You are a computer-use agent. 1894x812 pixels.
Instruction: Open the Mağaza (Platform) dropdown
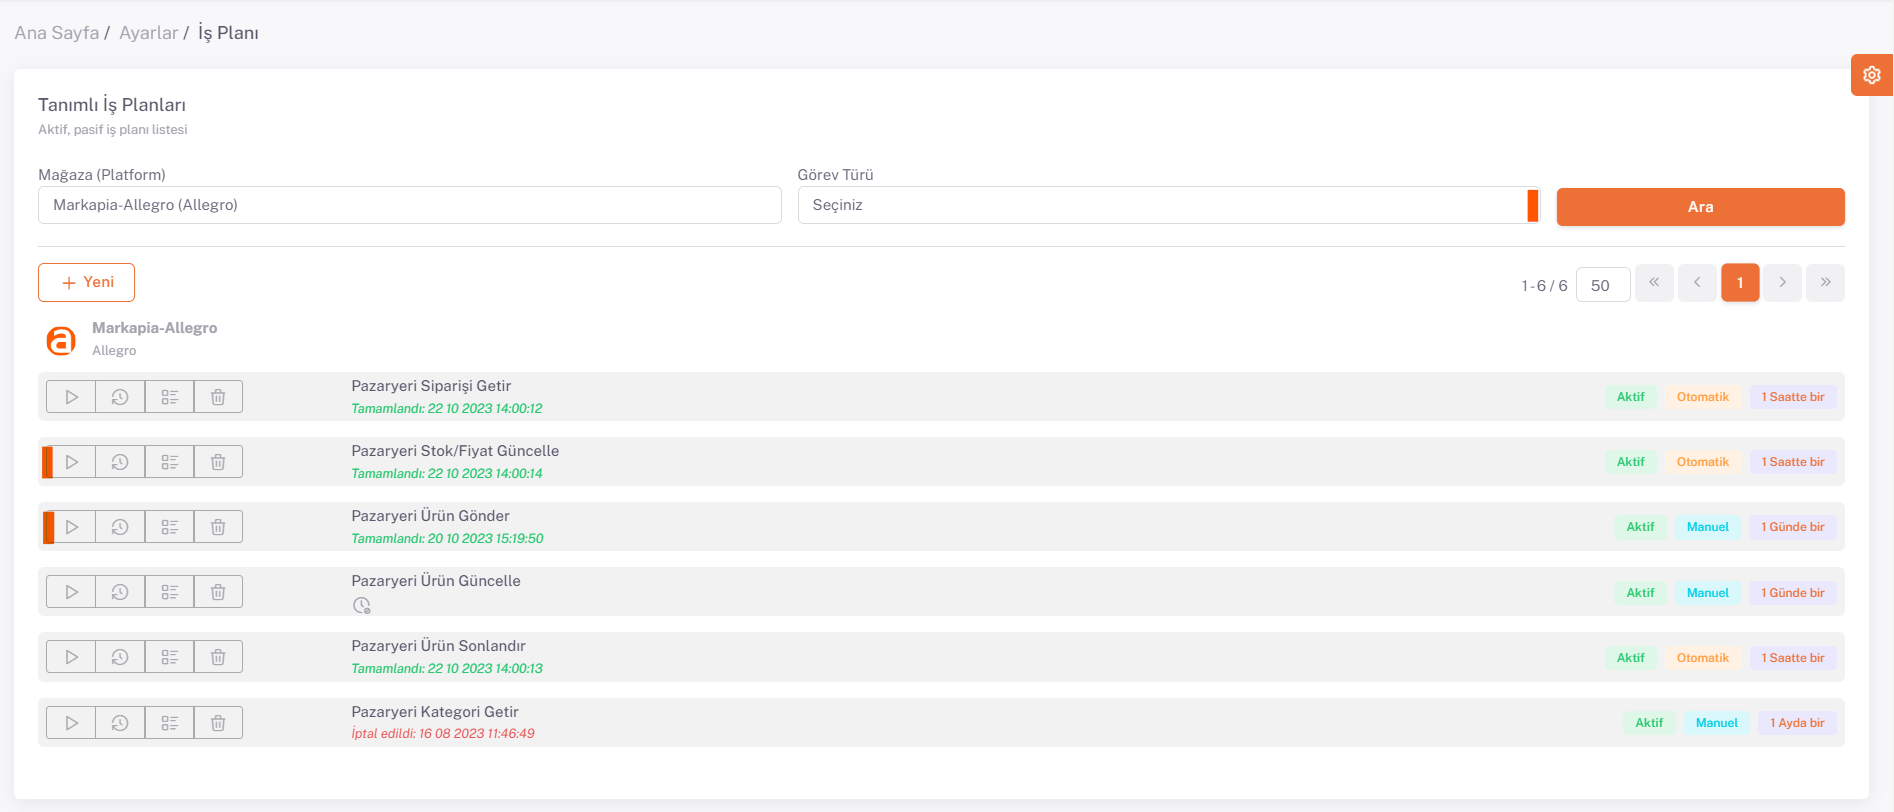click(x=410, y=205)
